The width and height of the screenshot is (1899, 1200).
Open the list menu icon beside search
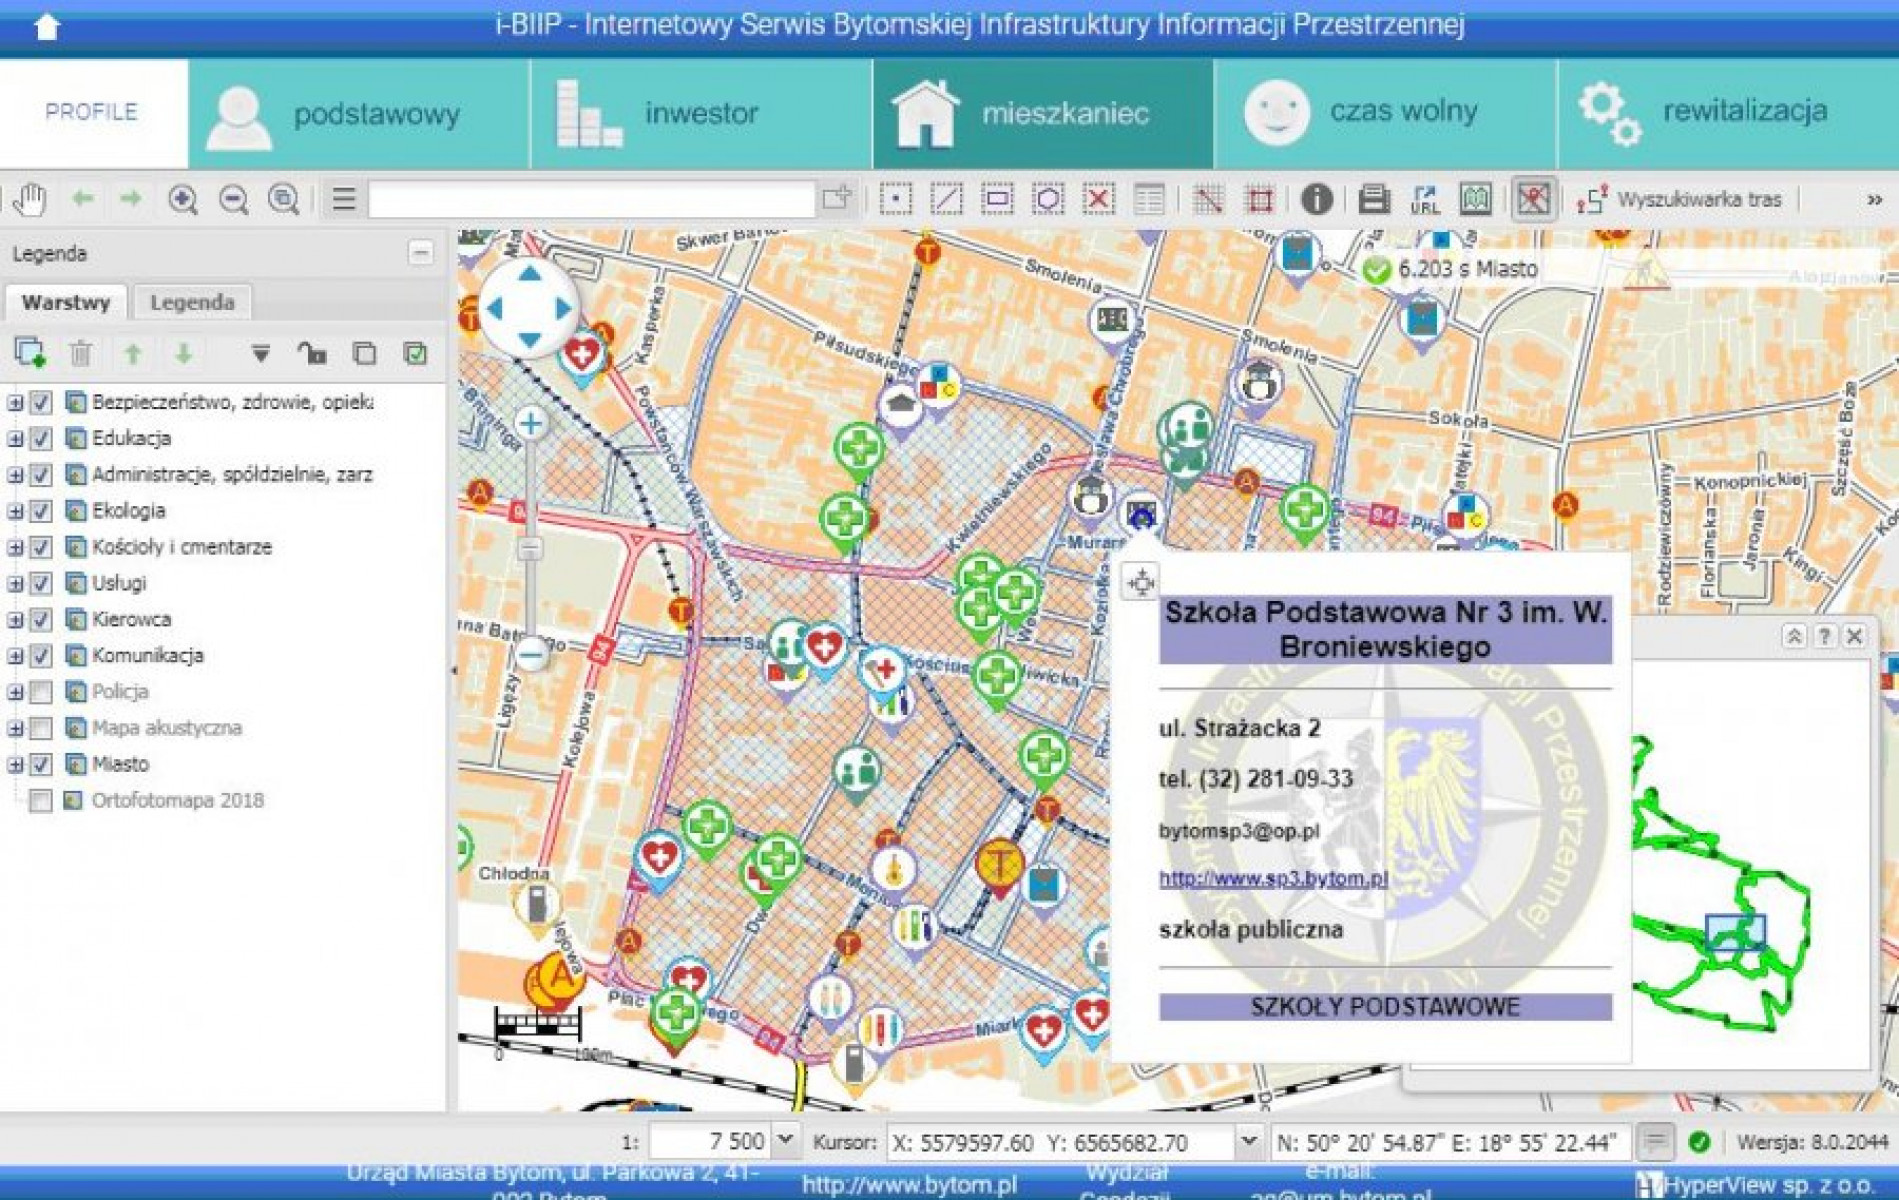(344, 199)
